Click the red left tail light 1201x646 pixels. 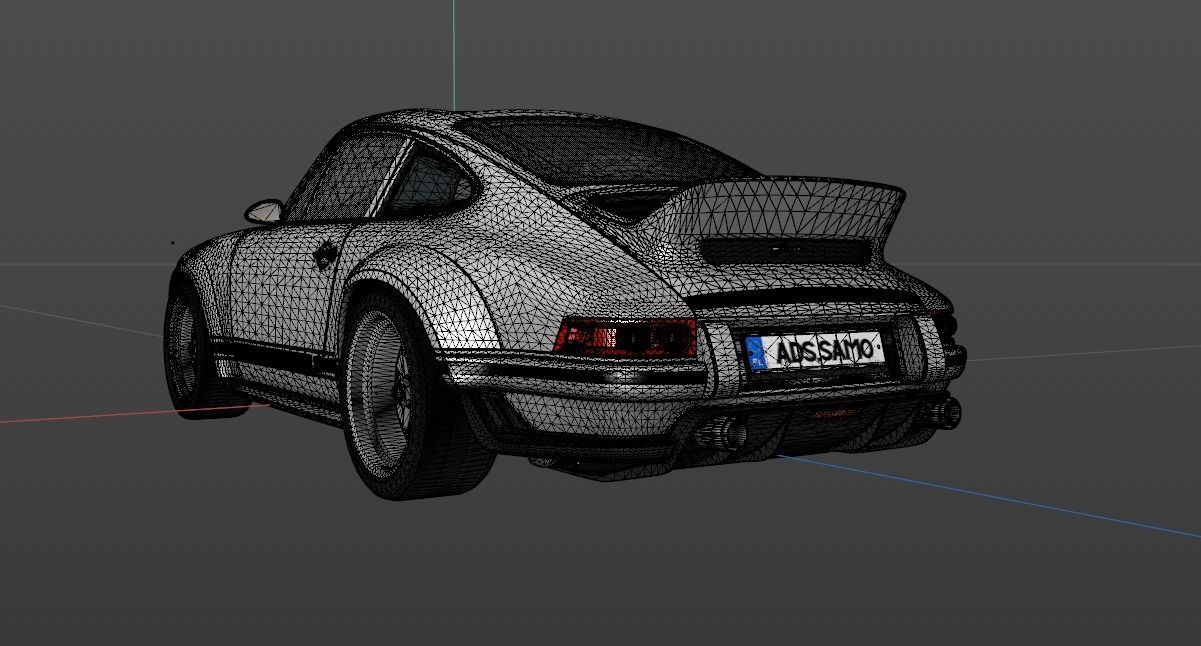625,337
